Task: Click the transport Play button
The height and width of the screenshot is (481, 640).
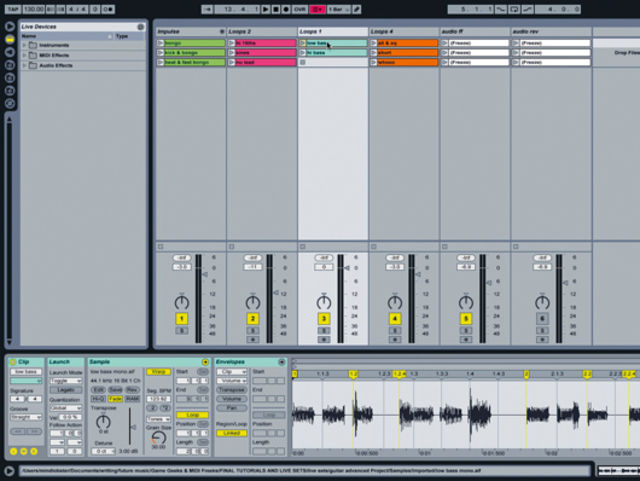Action: click(x=265, y=9)
